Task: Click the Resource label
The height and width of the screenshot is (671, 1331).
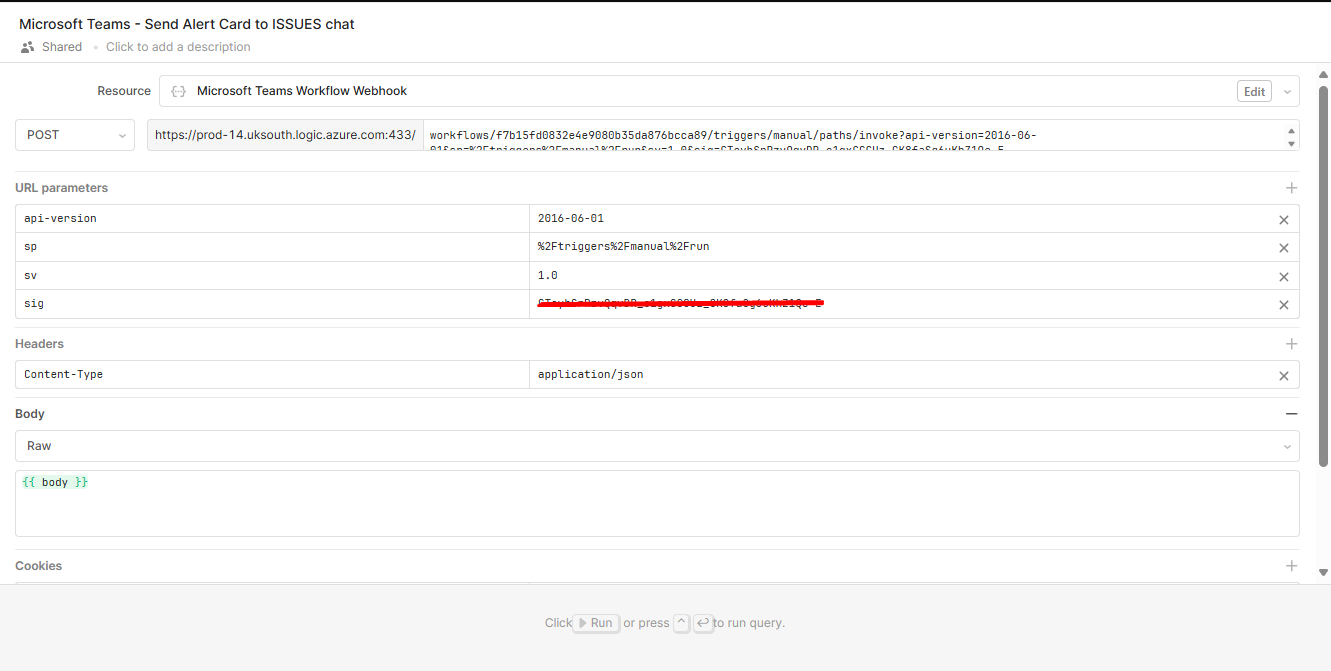Action: coord(124,91)
